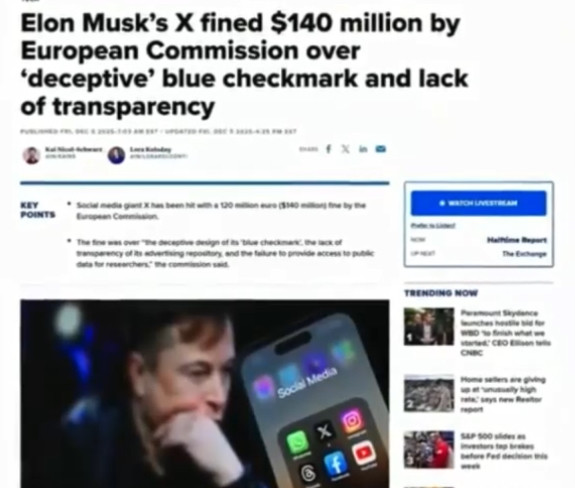
Task: Share article by email icon
Action: click(381, 149)
